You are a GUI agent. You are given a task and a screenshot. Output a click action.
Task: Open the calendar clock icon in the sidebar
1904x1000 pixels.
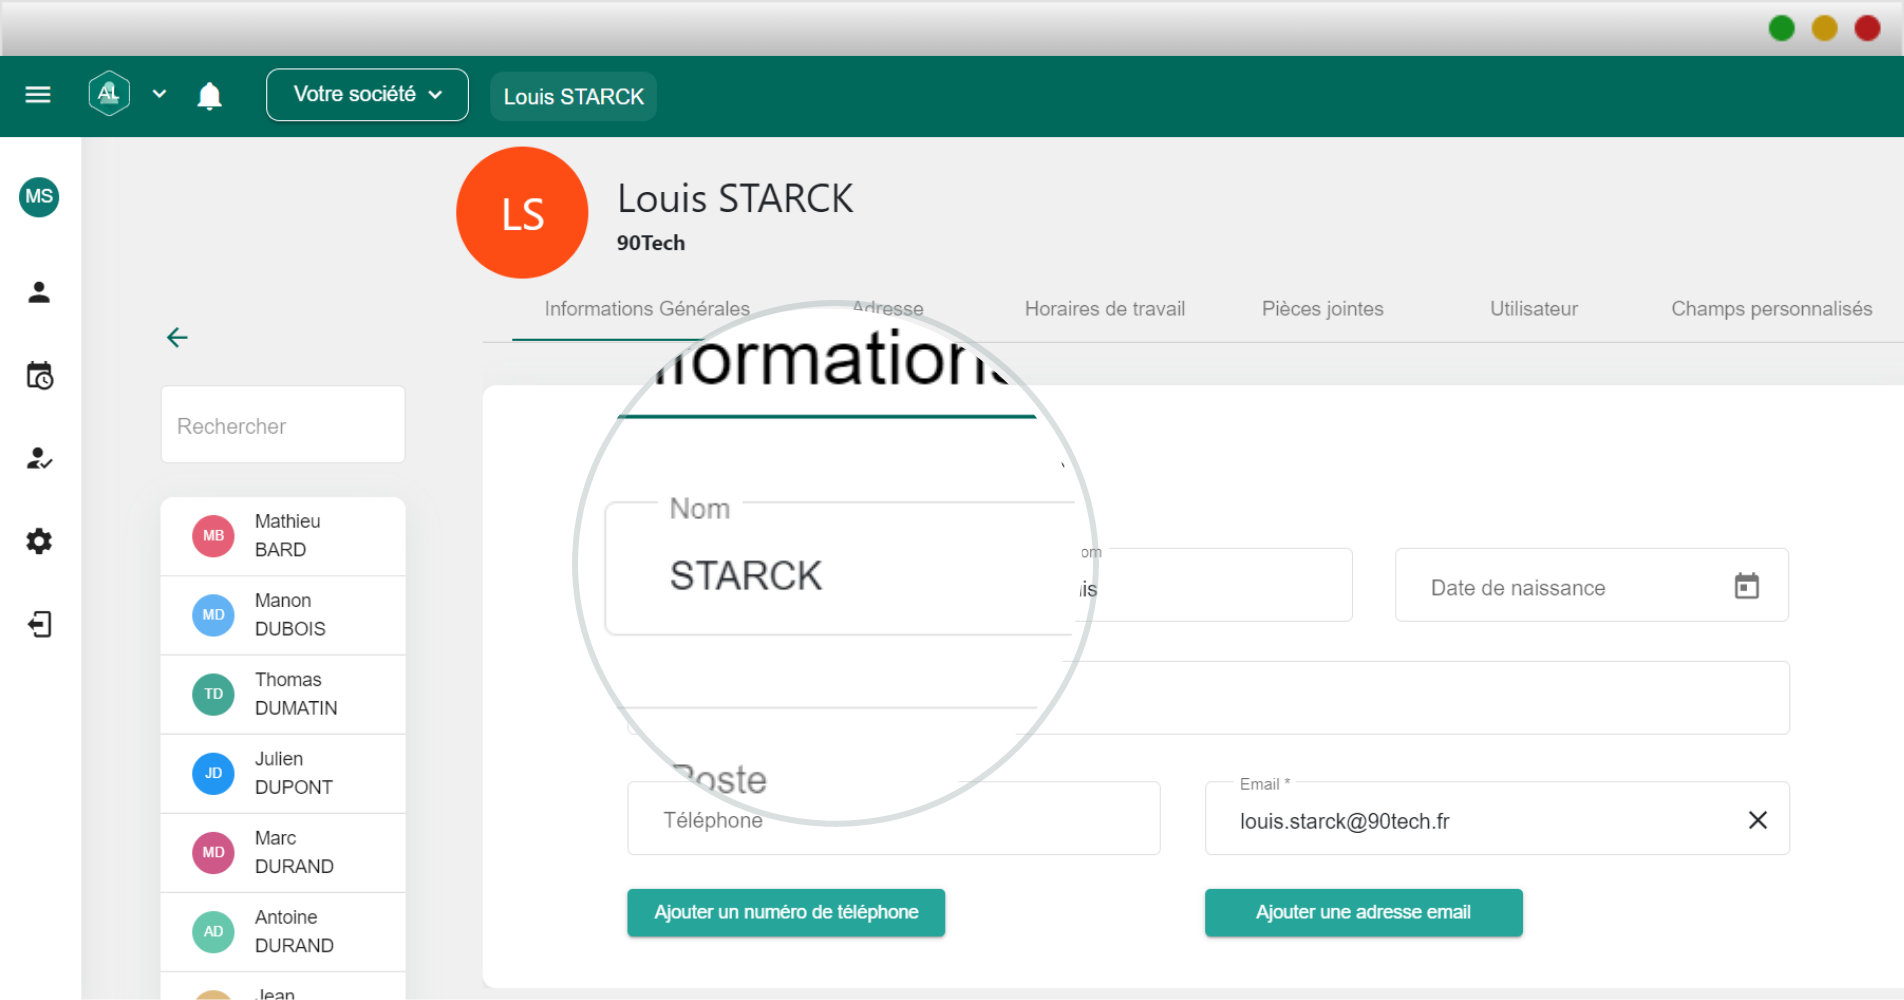pos(39,376)
